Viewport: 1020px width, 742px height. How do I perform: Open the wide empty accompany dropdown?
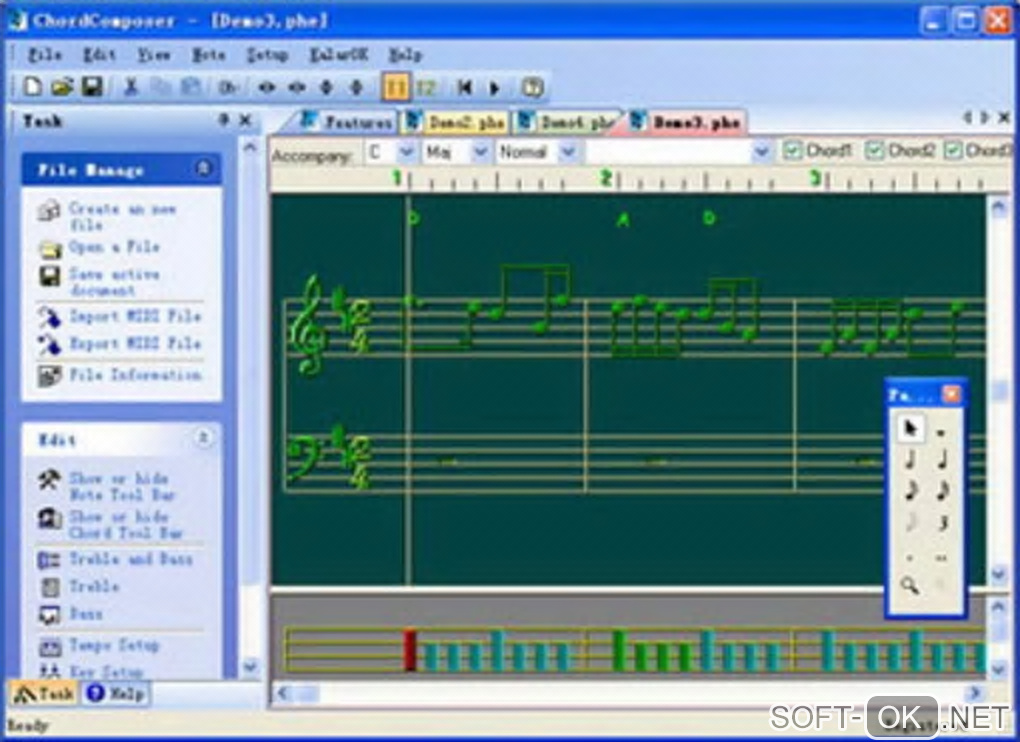tap(760, 152)
